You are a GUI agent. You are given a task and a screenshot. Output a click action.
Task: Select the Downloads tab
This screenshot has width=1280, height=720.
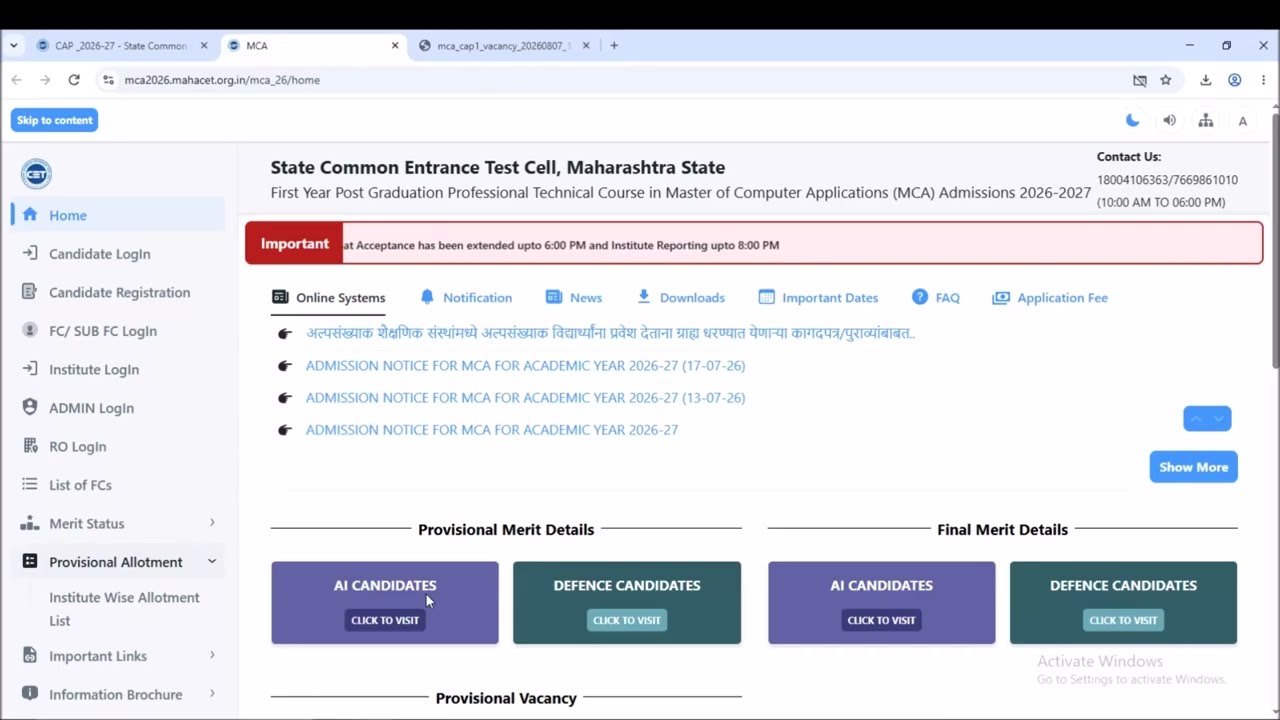(680, 298)
